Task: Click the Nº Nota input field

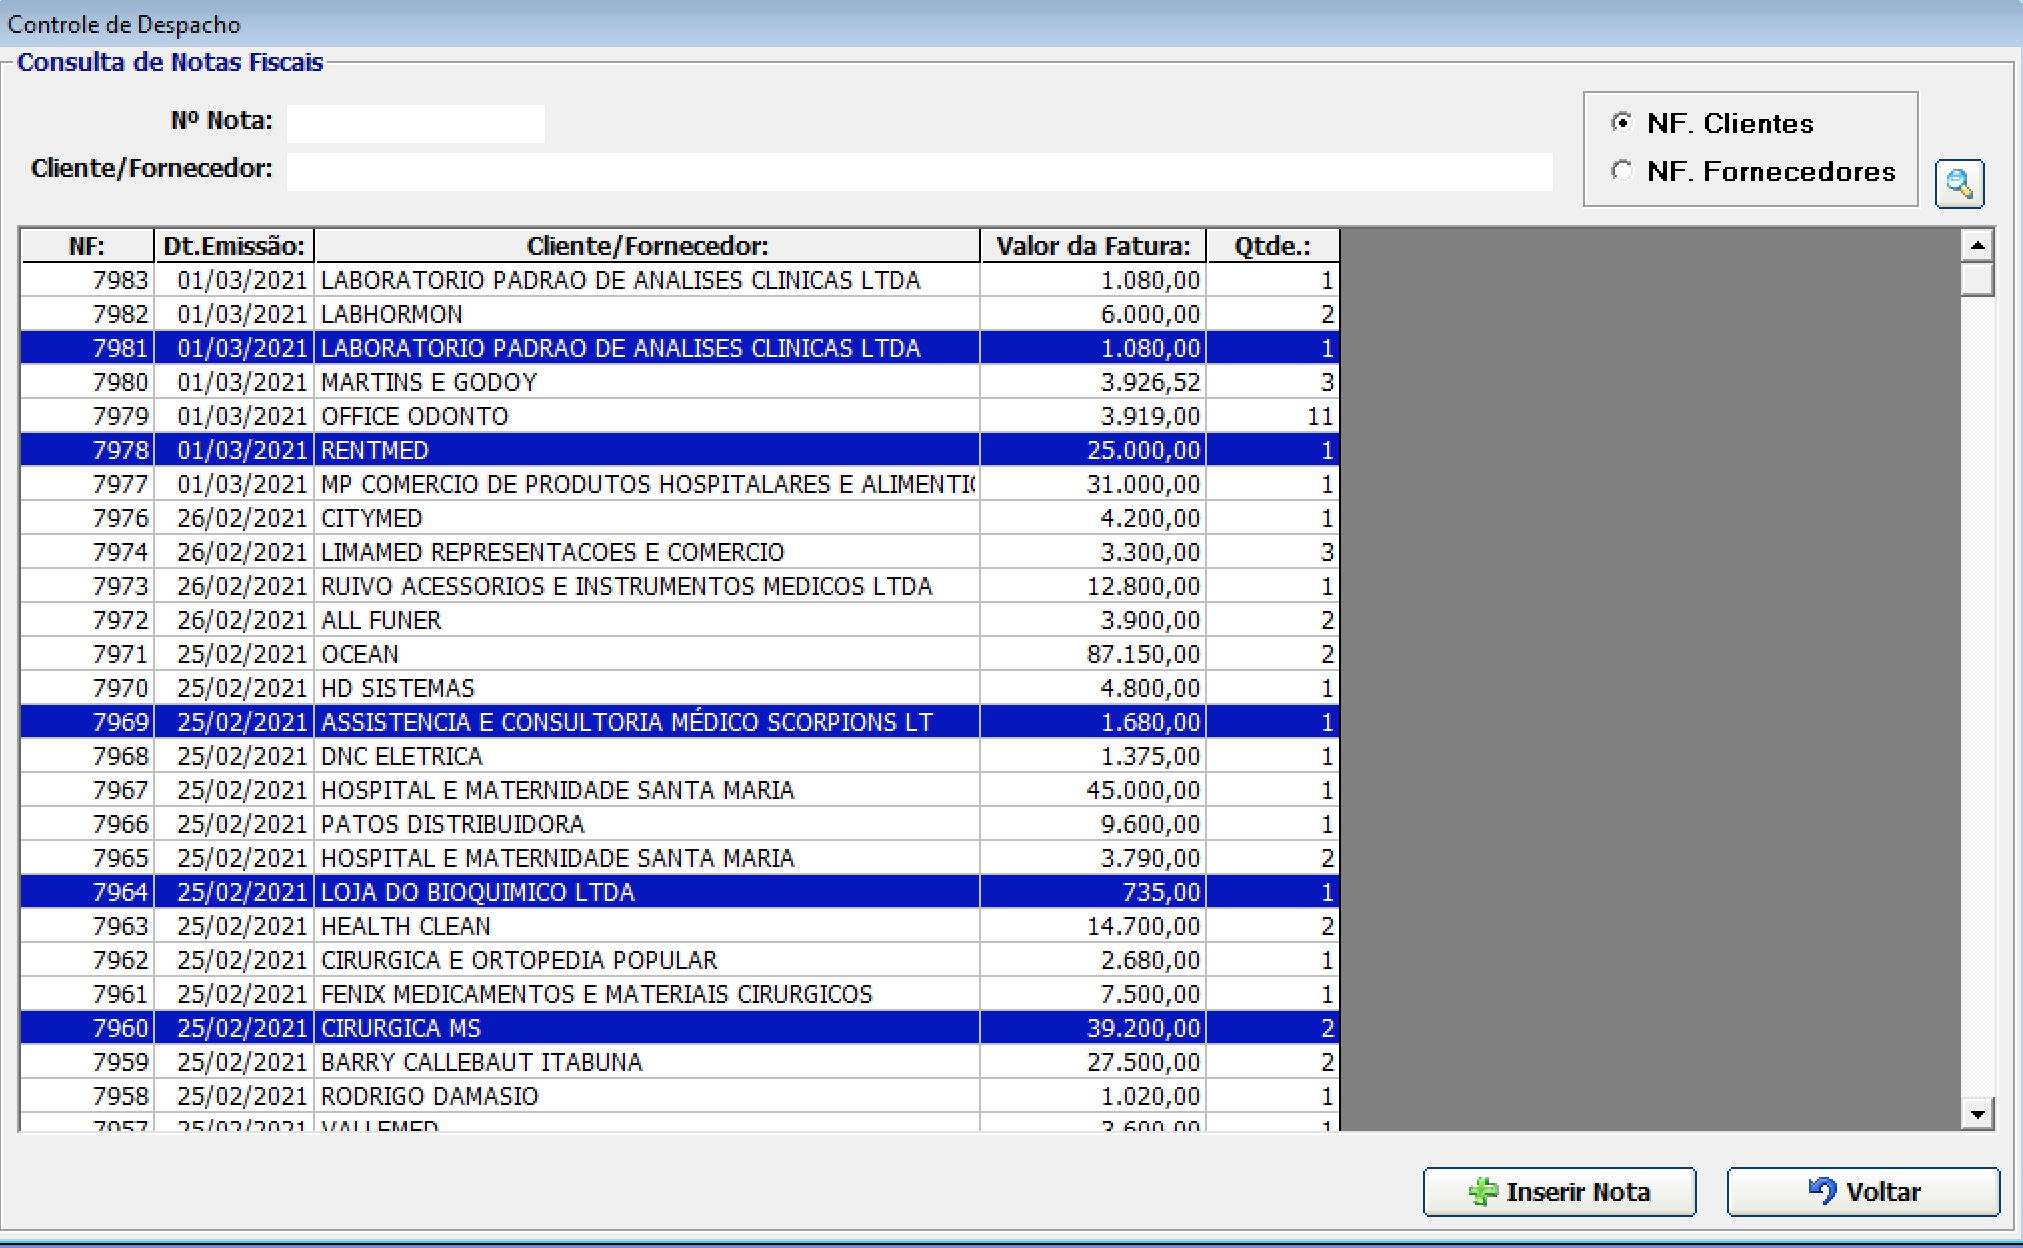Action: coord(415,123)
